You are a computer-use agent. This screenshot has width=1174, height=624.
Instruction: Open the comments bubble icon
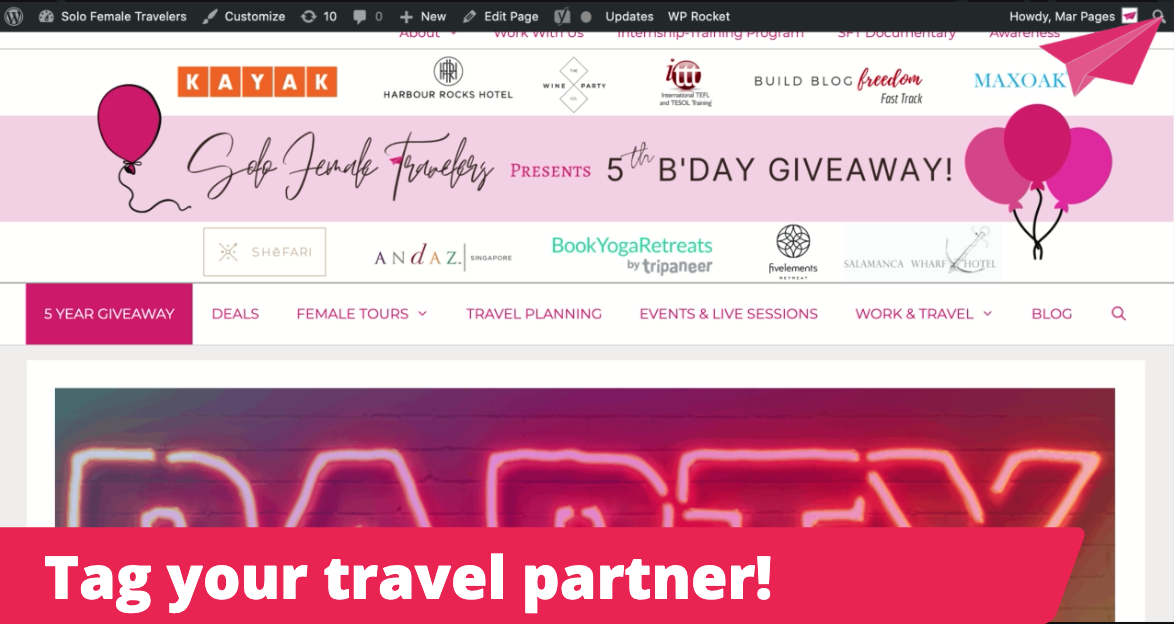coord(368,16)
